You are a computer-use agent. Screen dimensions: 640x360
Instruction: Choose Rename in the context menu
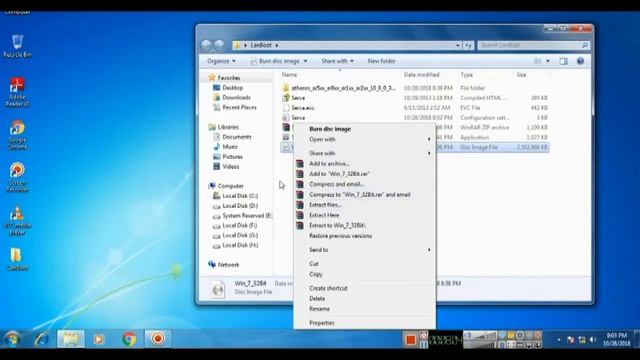click(364, 309)
